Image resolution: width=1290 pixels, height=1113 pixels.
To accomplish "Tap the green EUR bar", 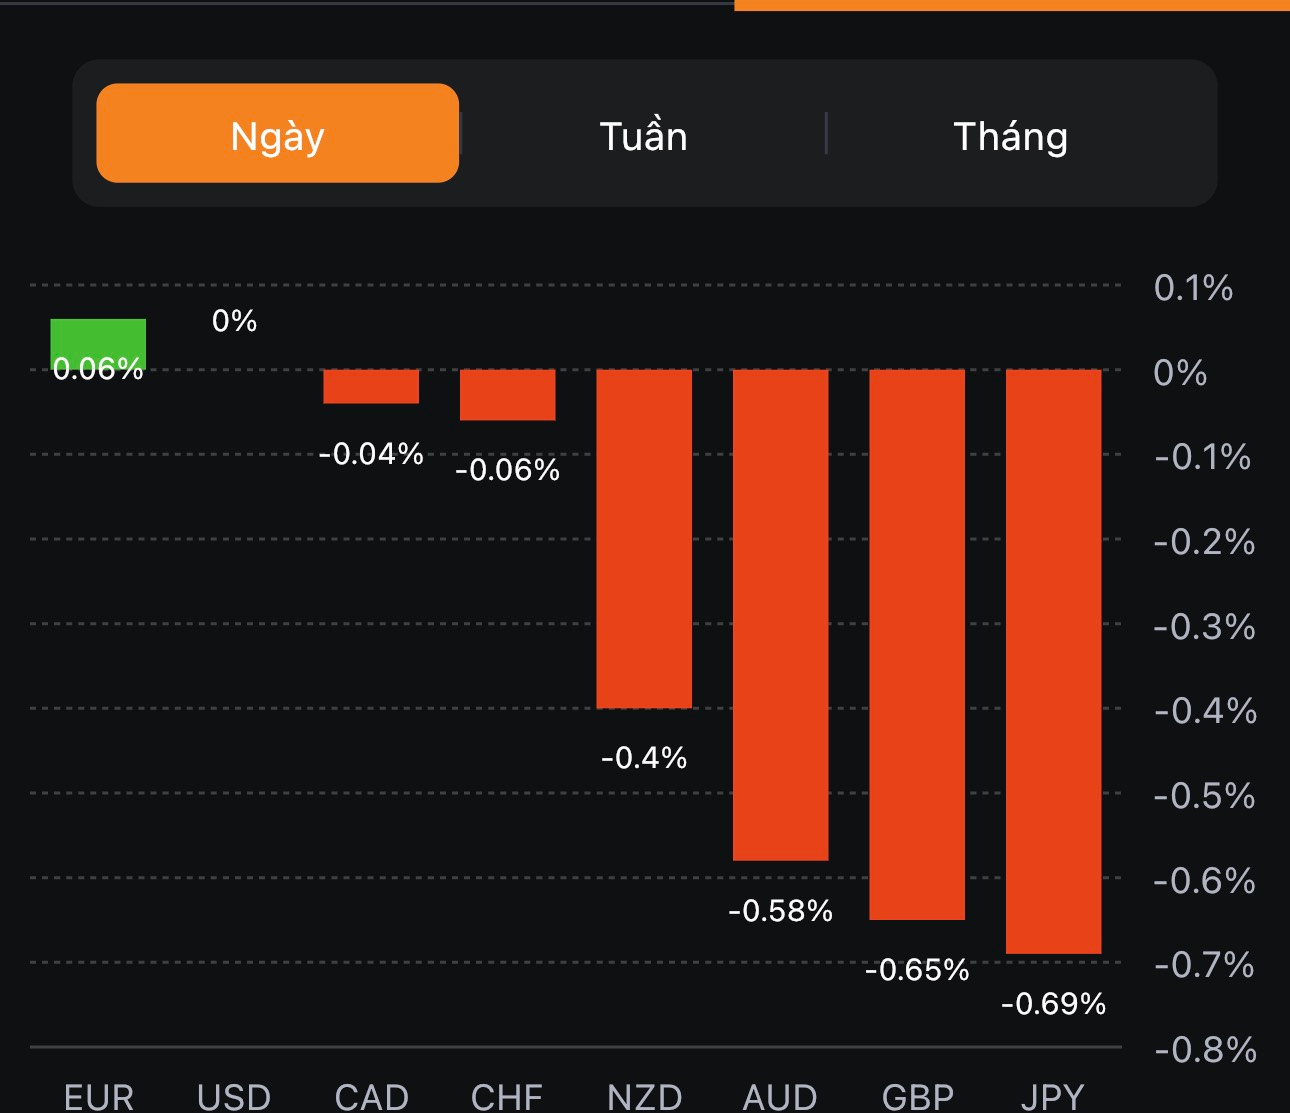I will pyautogui.click(x=98, y=340).
